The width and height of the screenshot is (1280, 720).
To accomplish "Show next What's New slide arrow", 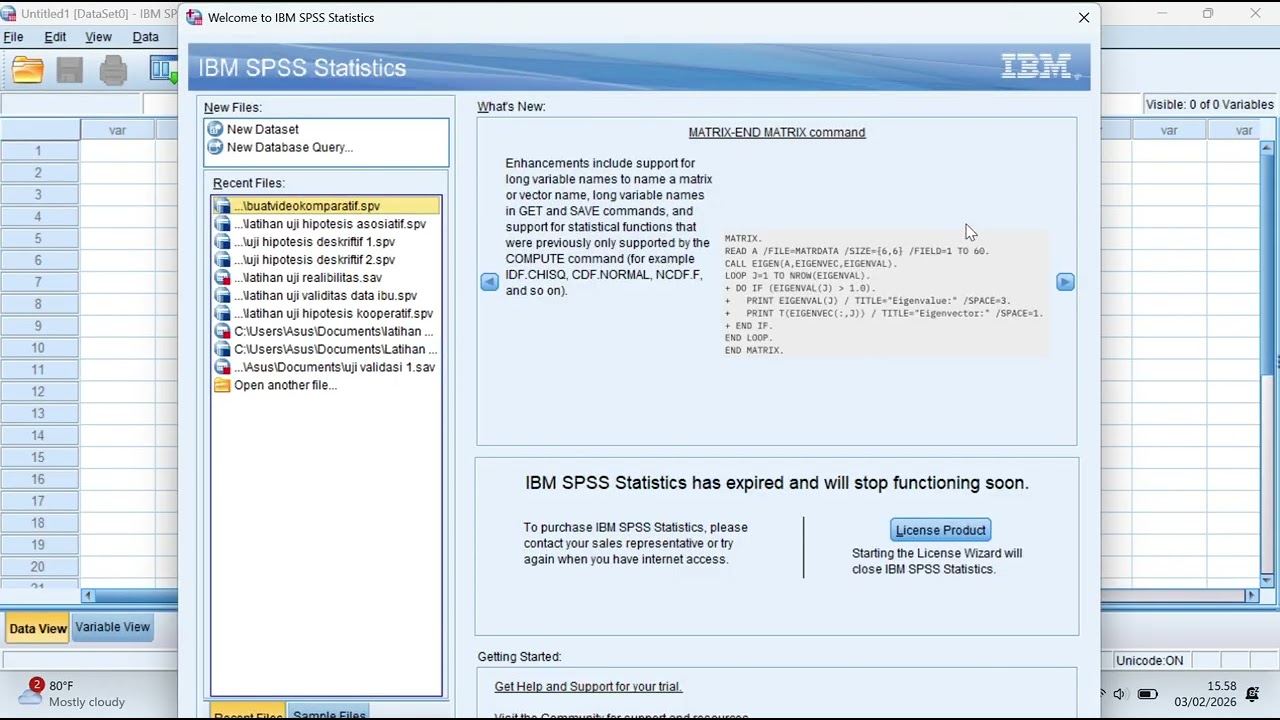I will click(x=1065, y=282).
